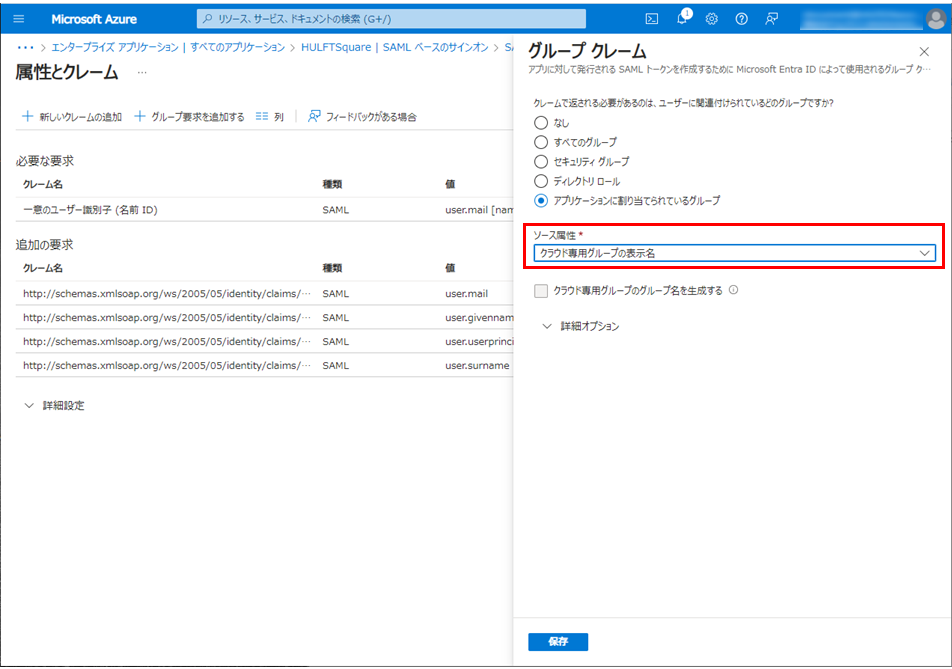Screen dimensions: 952x669
Task: Expand the 詳細設定 section
Action: (55, 406)
